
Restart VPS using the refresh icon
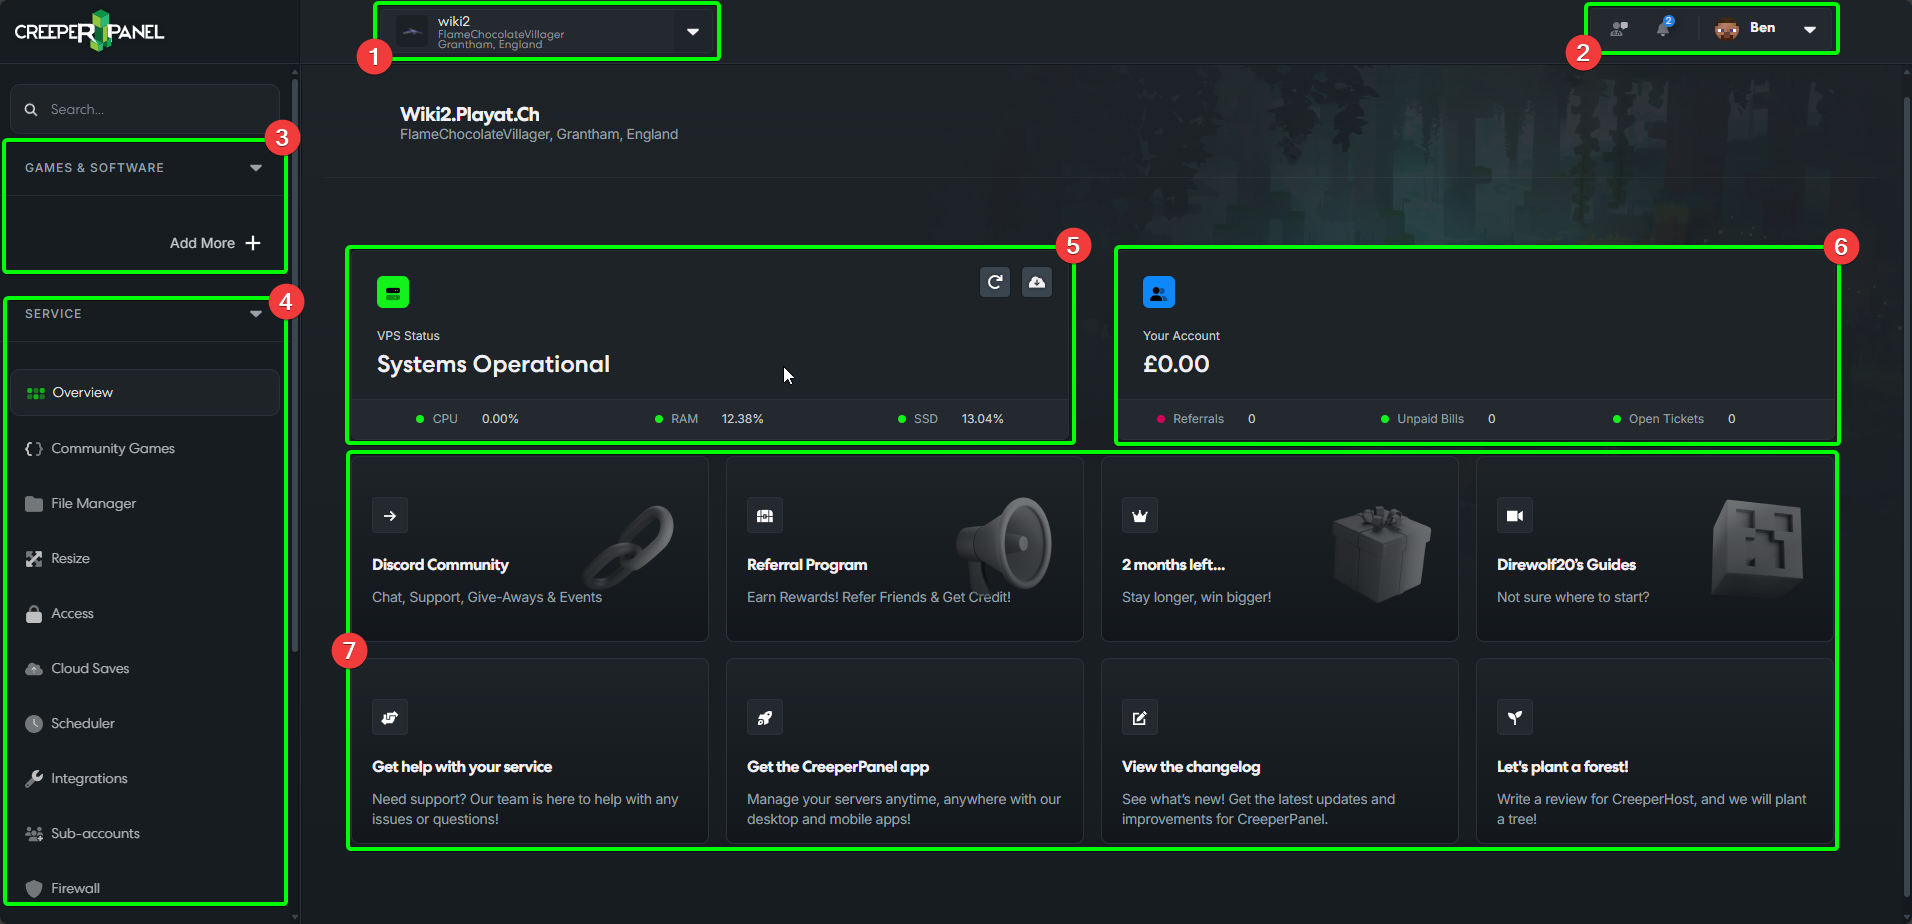995,282
